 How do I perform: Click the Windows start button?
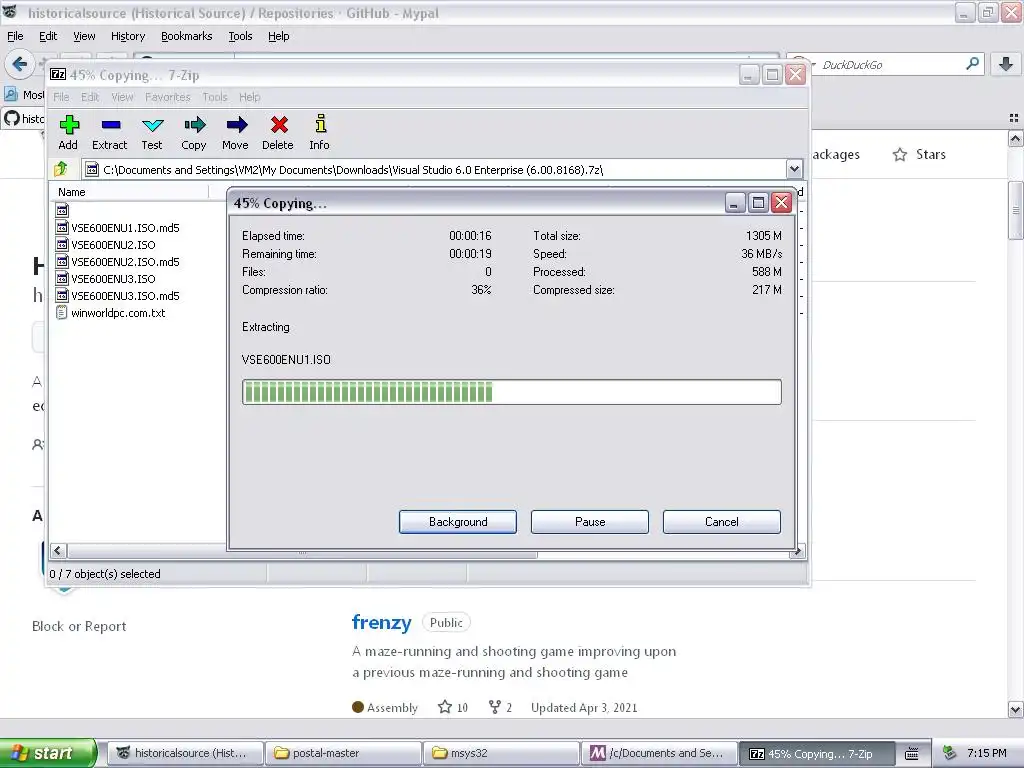pyautogui.click(x=48, y=753)
